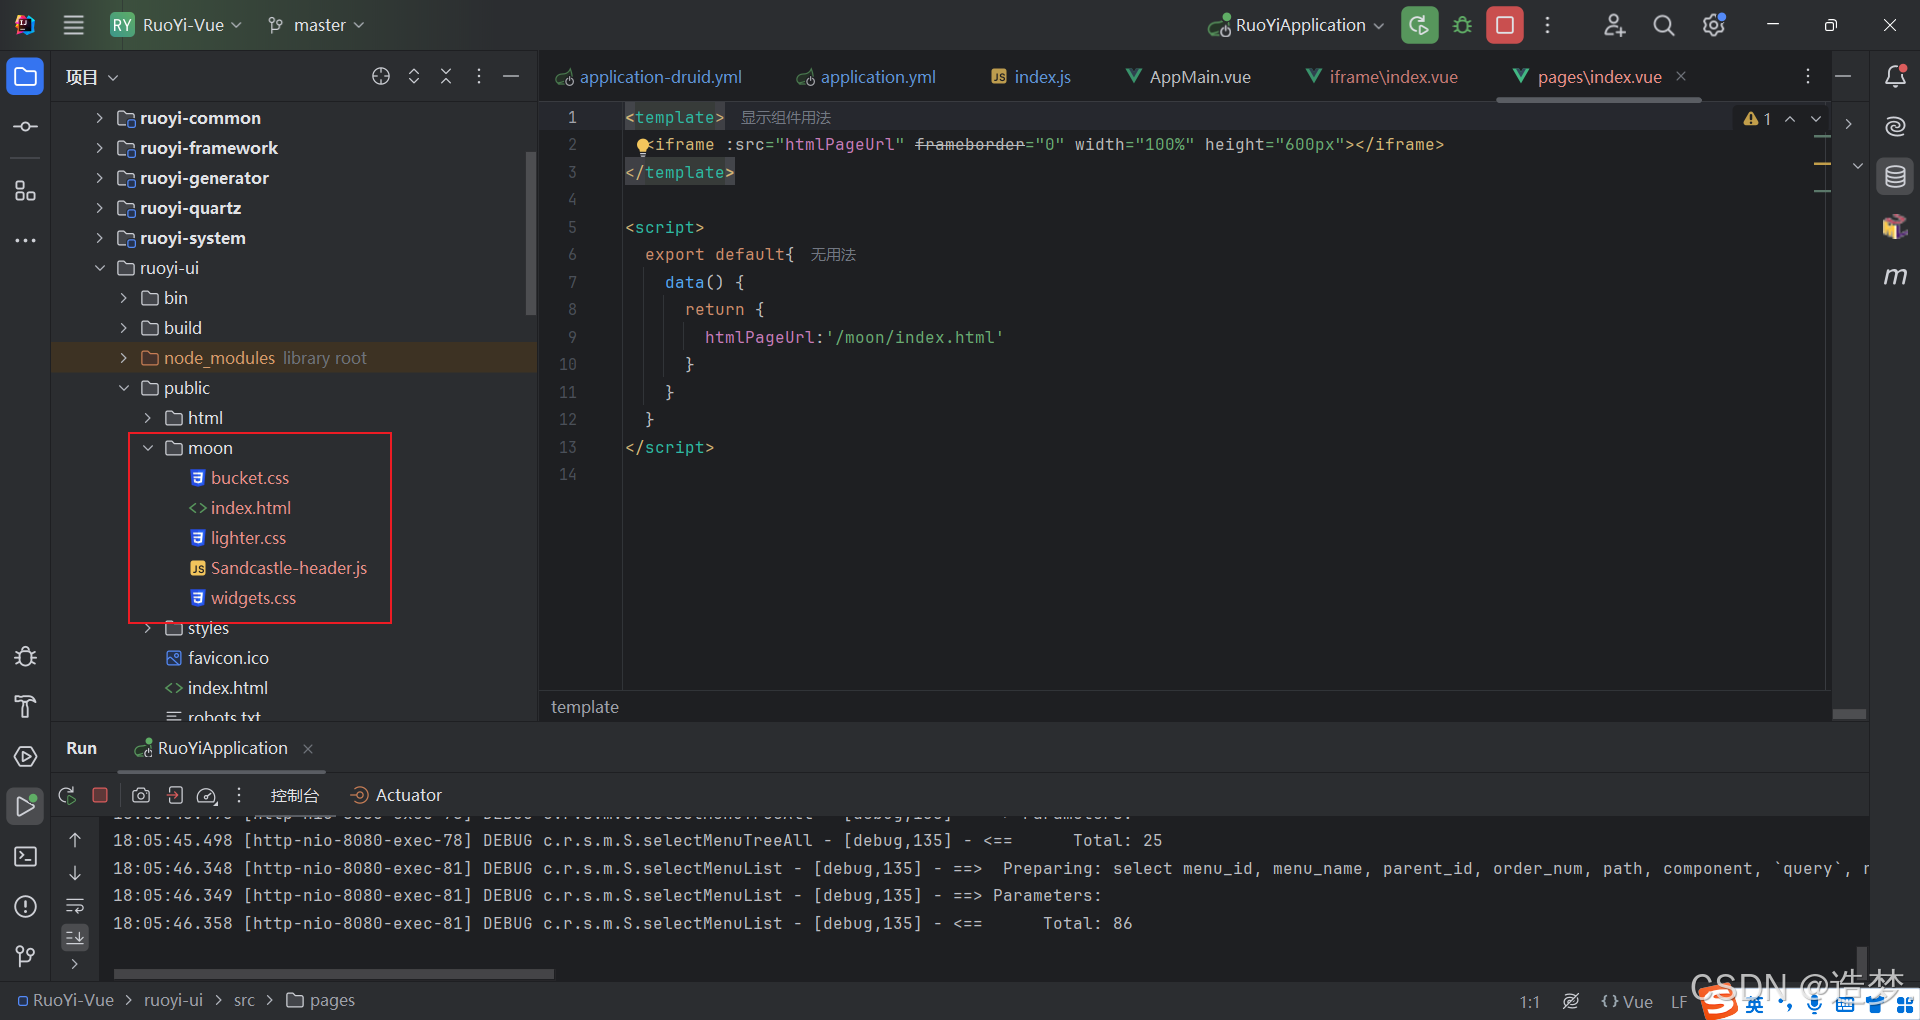Open RuoYiApplication run configuration dropdown
The height and width of the screenshot is (1020, 1920).
(x=1296, y=25)
